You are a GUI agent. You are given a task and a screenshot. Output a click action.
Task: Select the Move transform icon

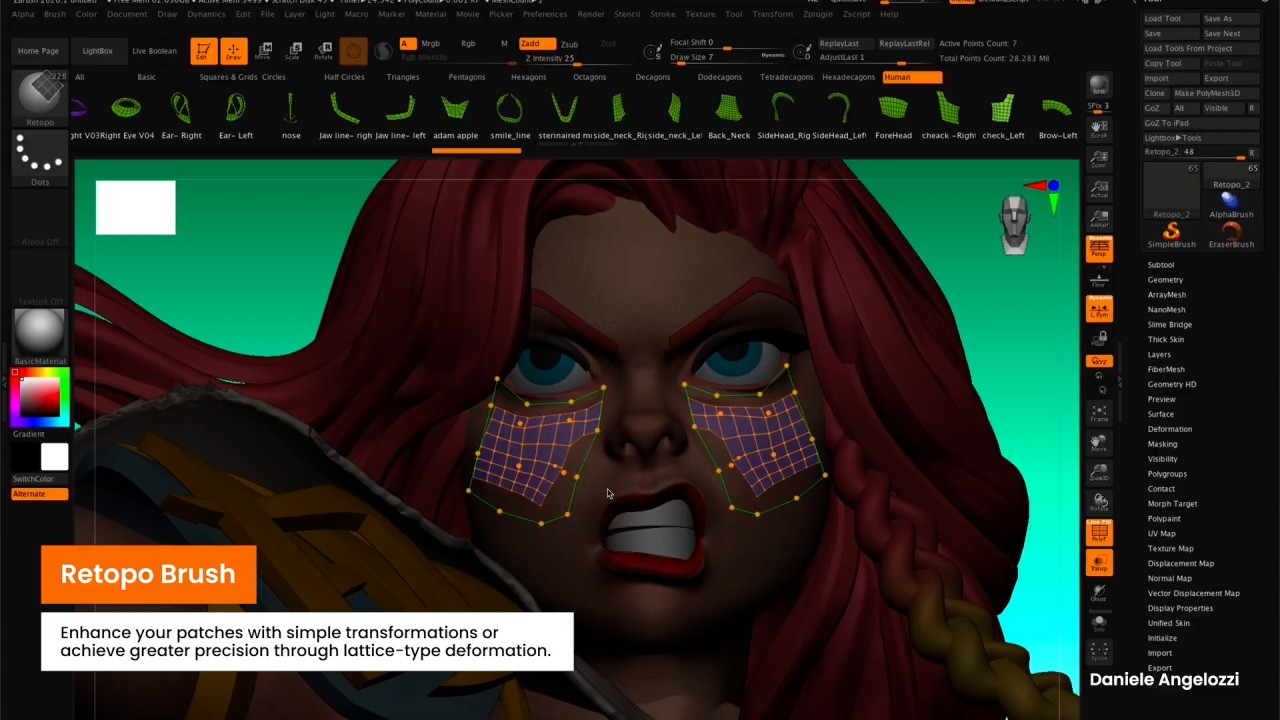(264, 51)
